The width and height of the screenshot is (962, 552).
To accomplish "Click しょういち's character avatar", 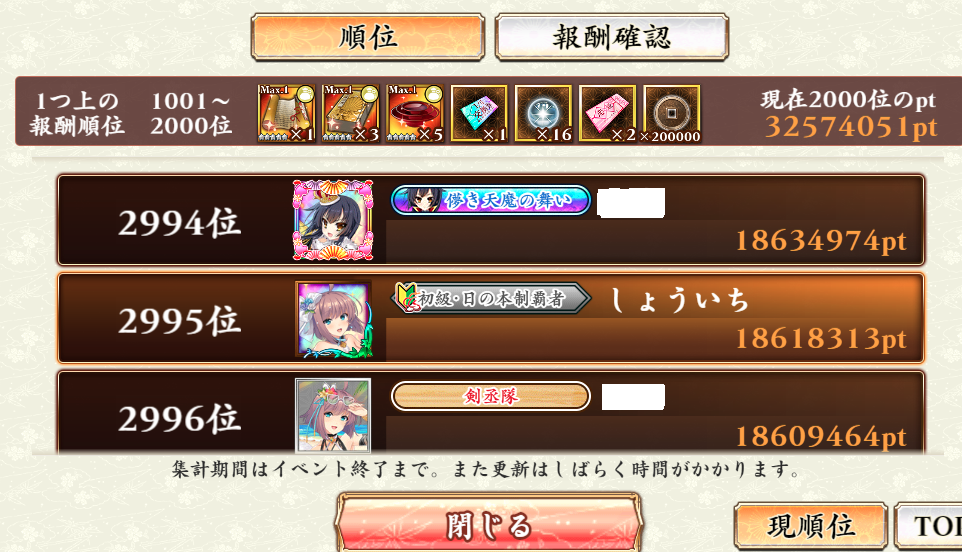I will (x=333, y=318).
